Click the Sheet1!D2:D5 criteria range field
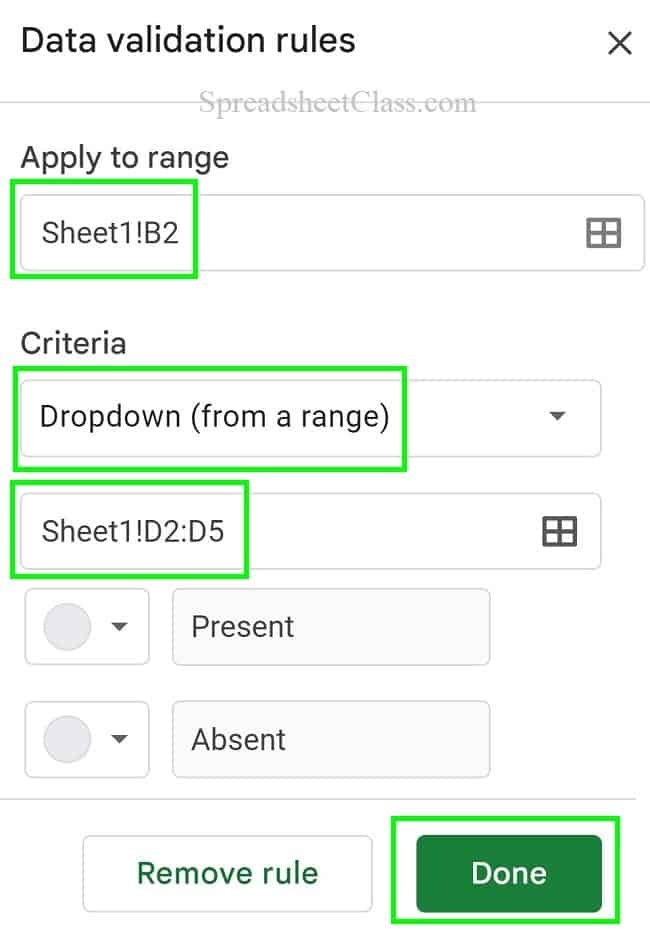 coord(310,531)
